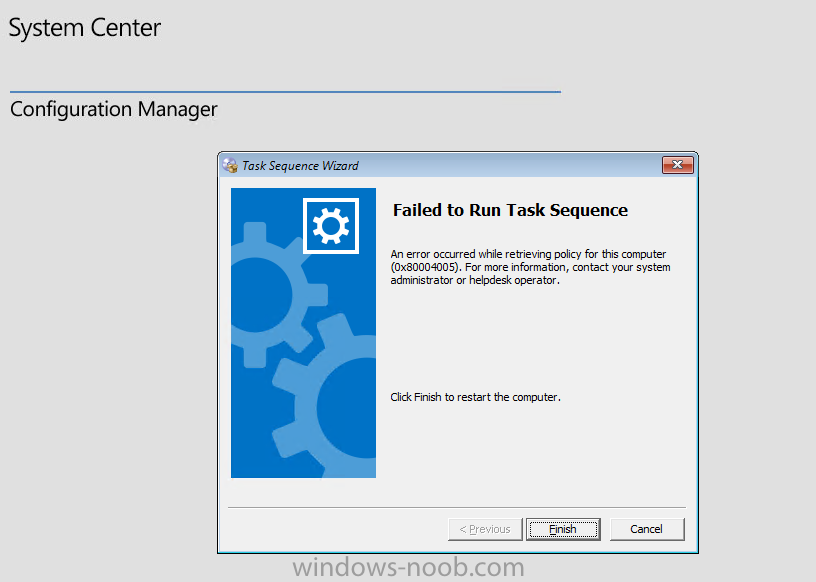Image resolution: width=816 pixels, height=582 pixels.
Task: Click the greyed-out Previous button
Action: click(485, 529)
